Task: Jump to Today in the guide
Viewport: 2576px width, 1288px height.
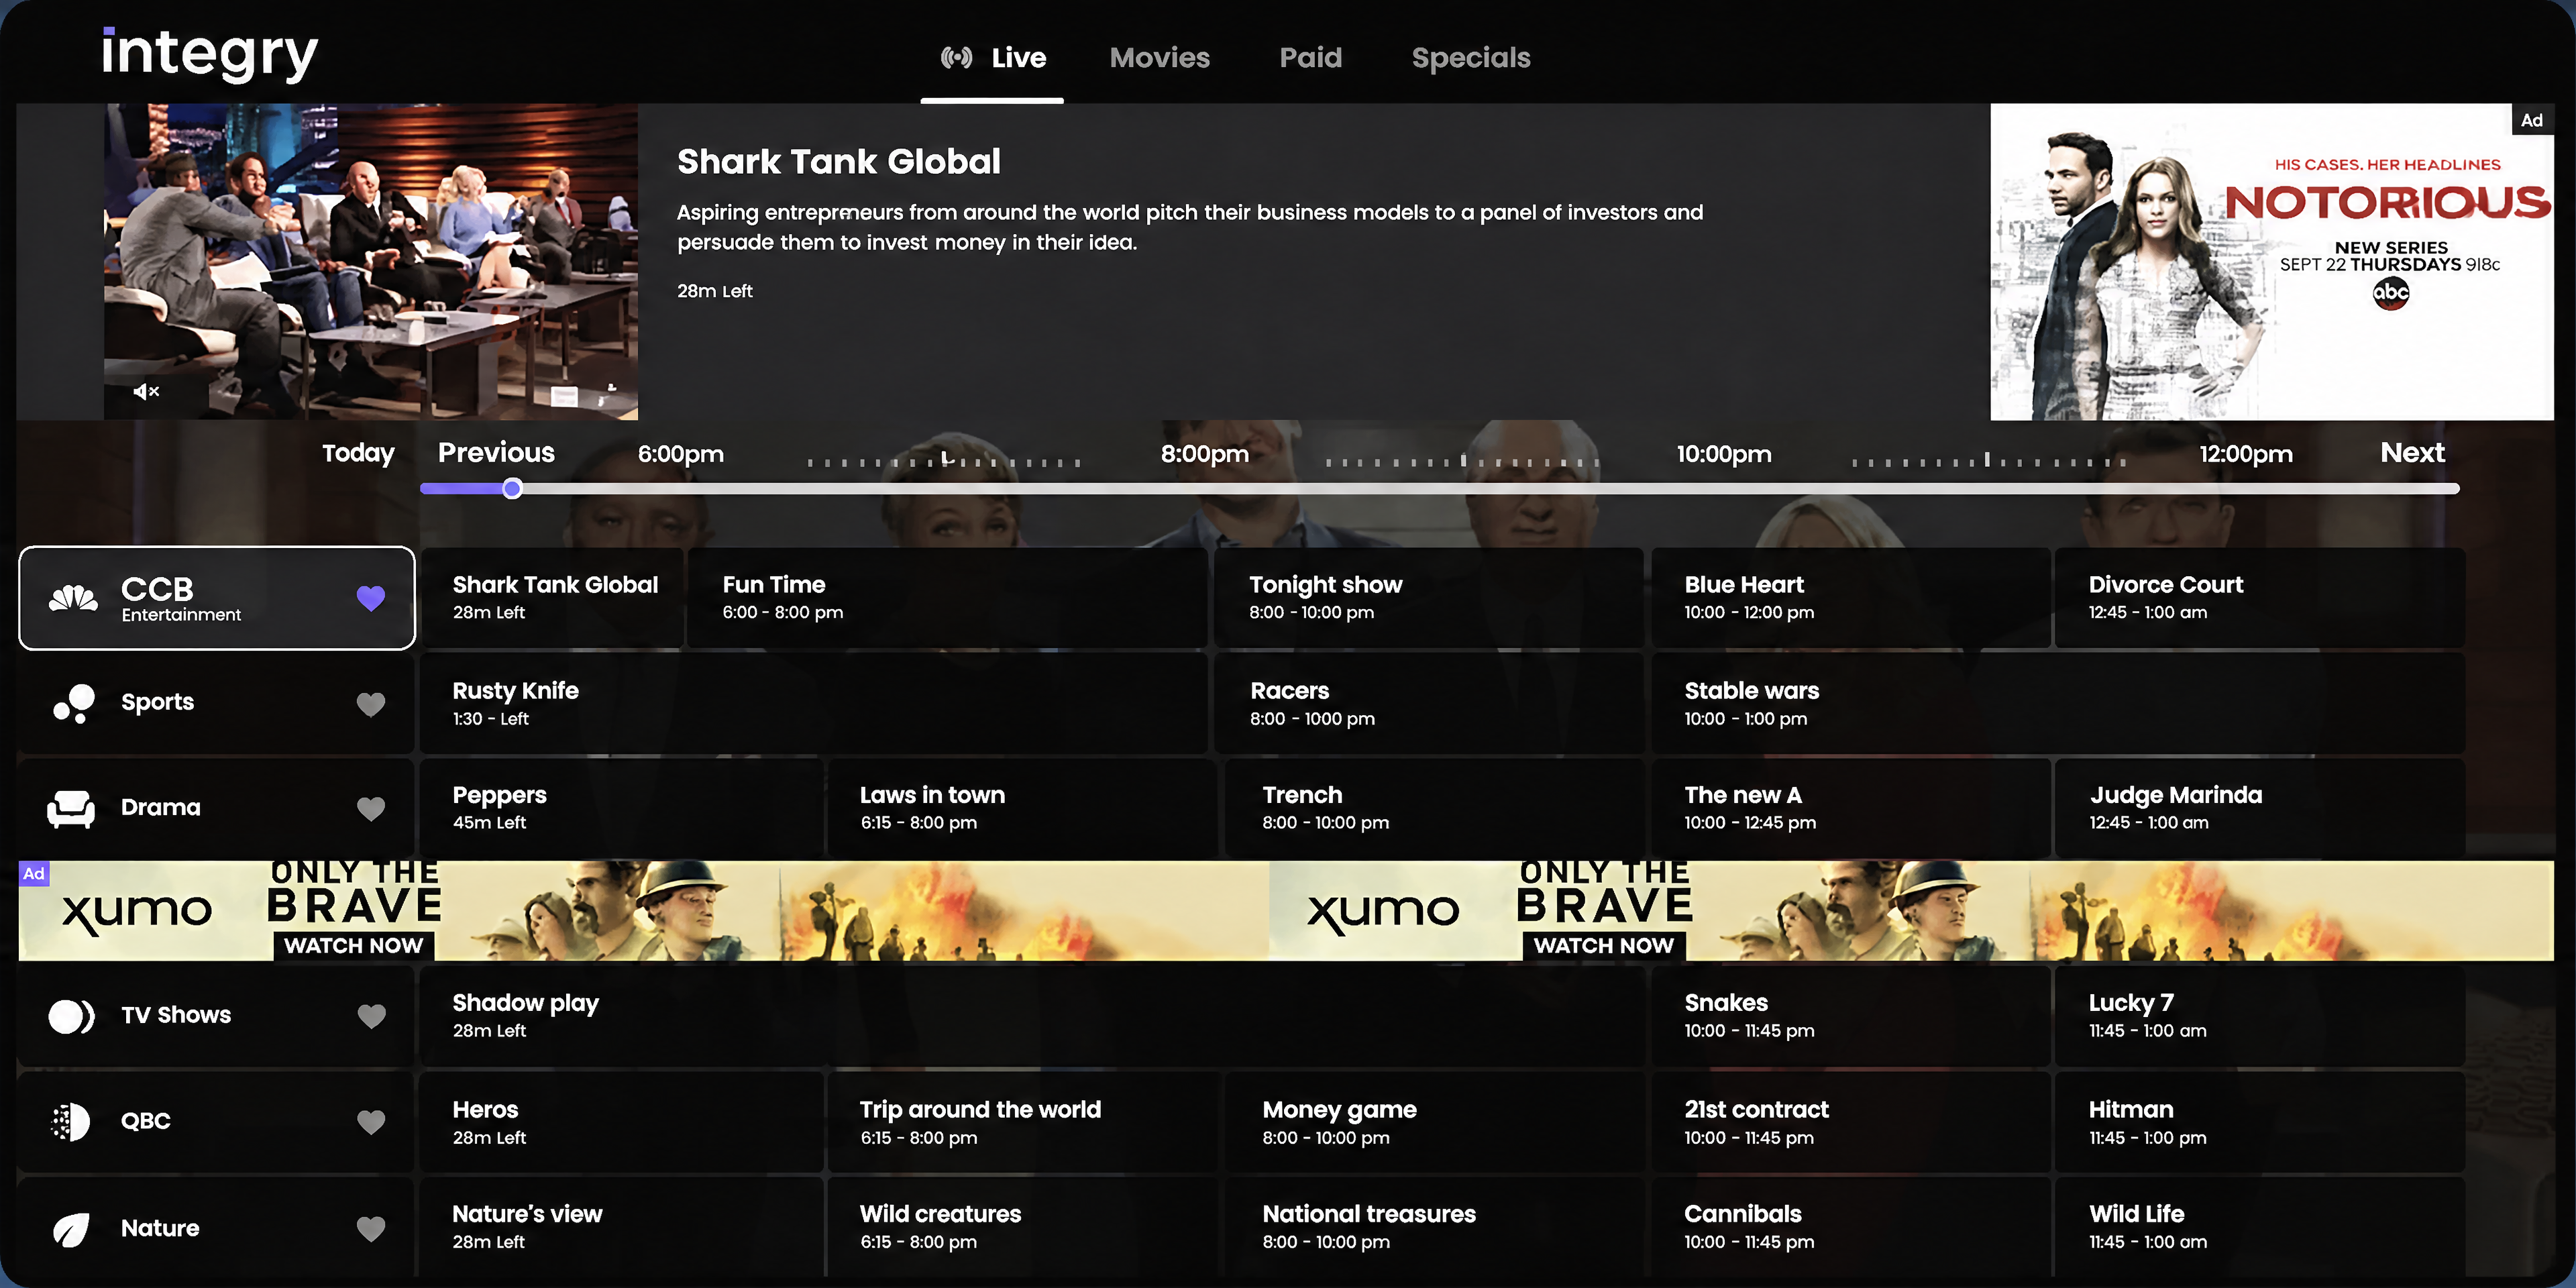Action: [358, 453]
